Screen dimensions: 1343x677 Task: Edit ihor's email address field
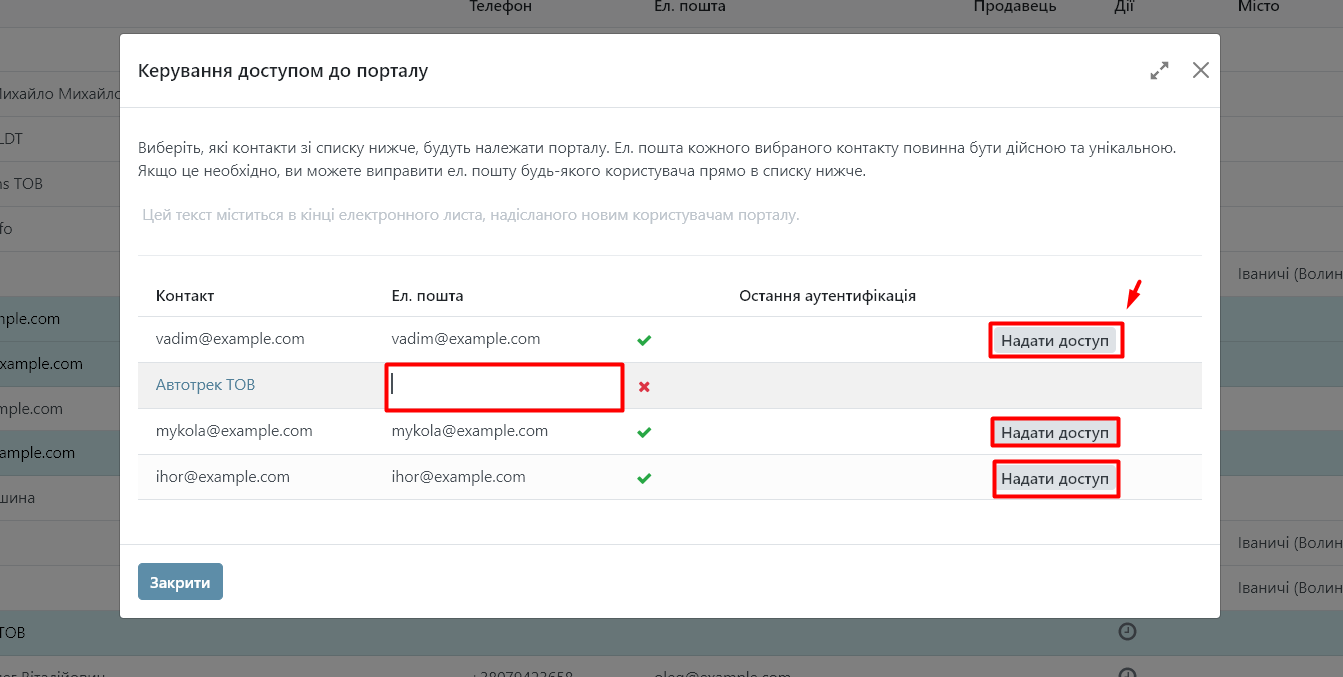tap(458, 477)
